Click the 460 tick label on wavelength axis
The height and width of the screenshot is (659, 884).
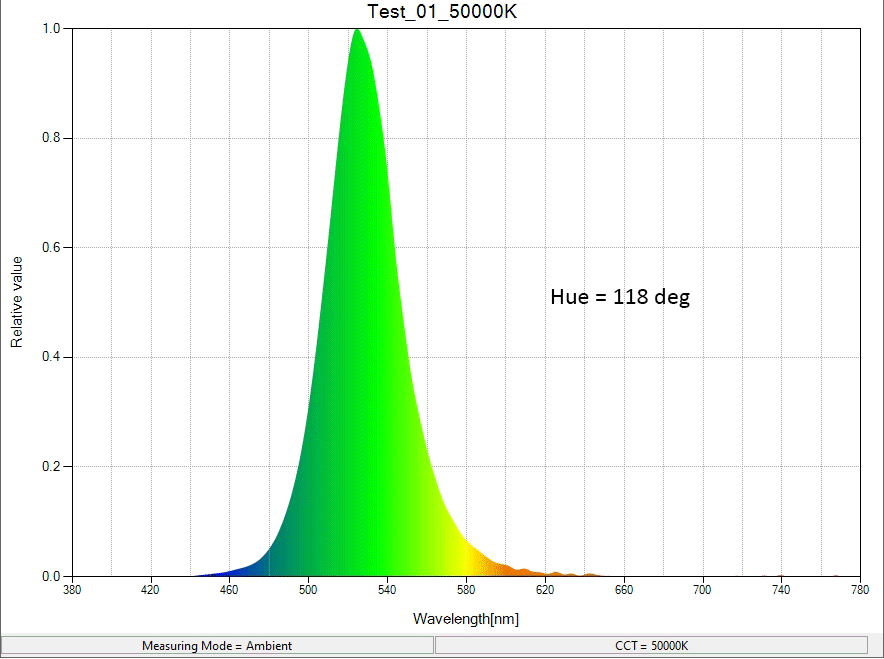229,590
